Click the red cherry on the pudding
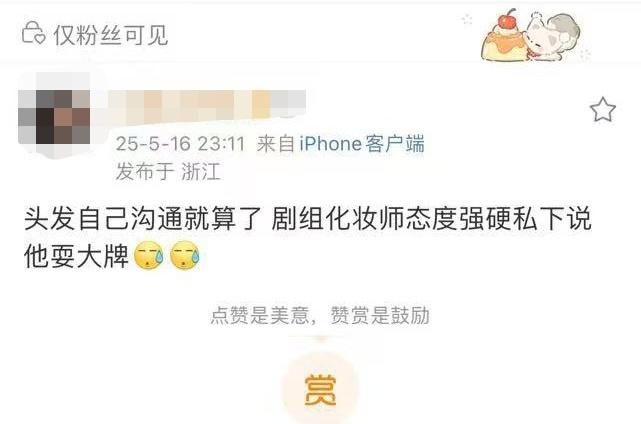The width and height of the screenshot is (641, 424). 509,20
